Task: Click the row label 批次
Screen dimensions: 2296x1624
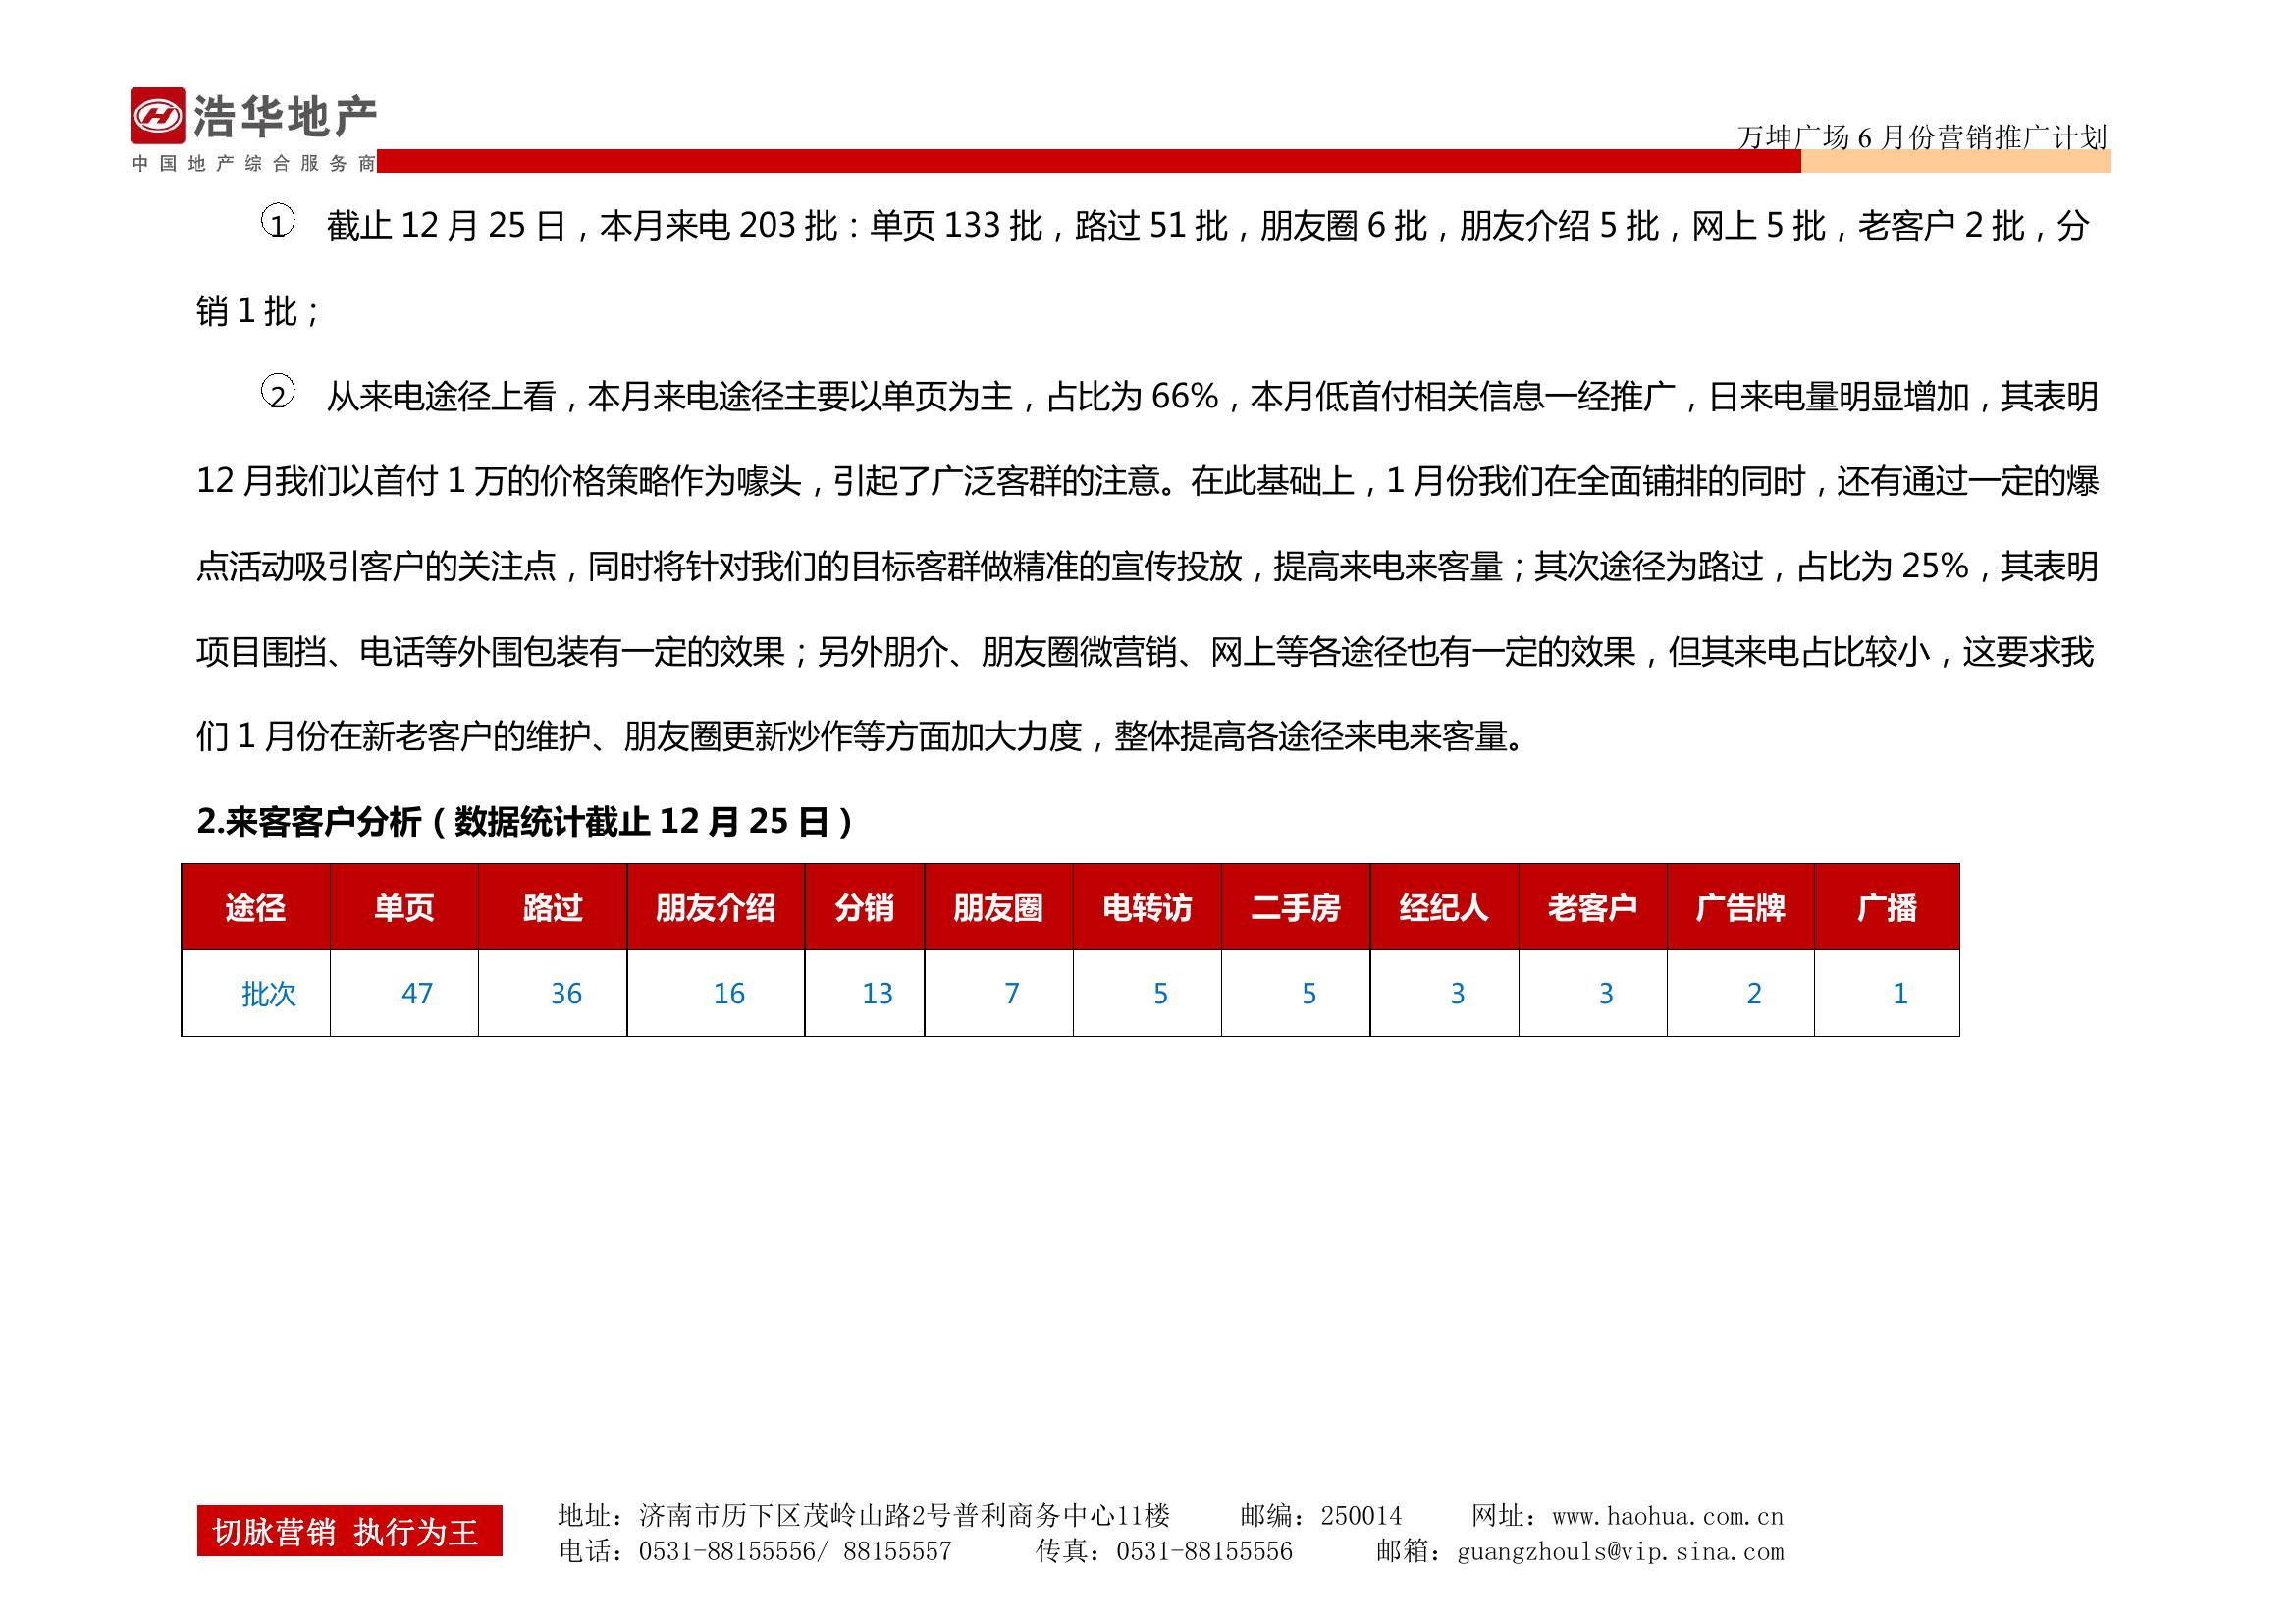Action: (269, 994)
